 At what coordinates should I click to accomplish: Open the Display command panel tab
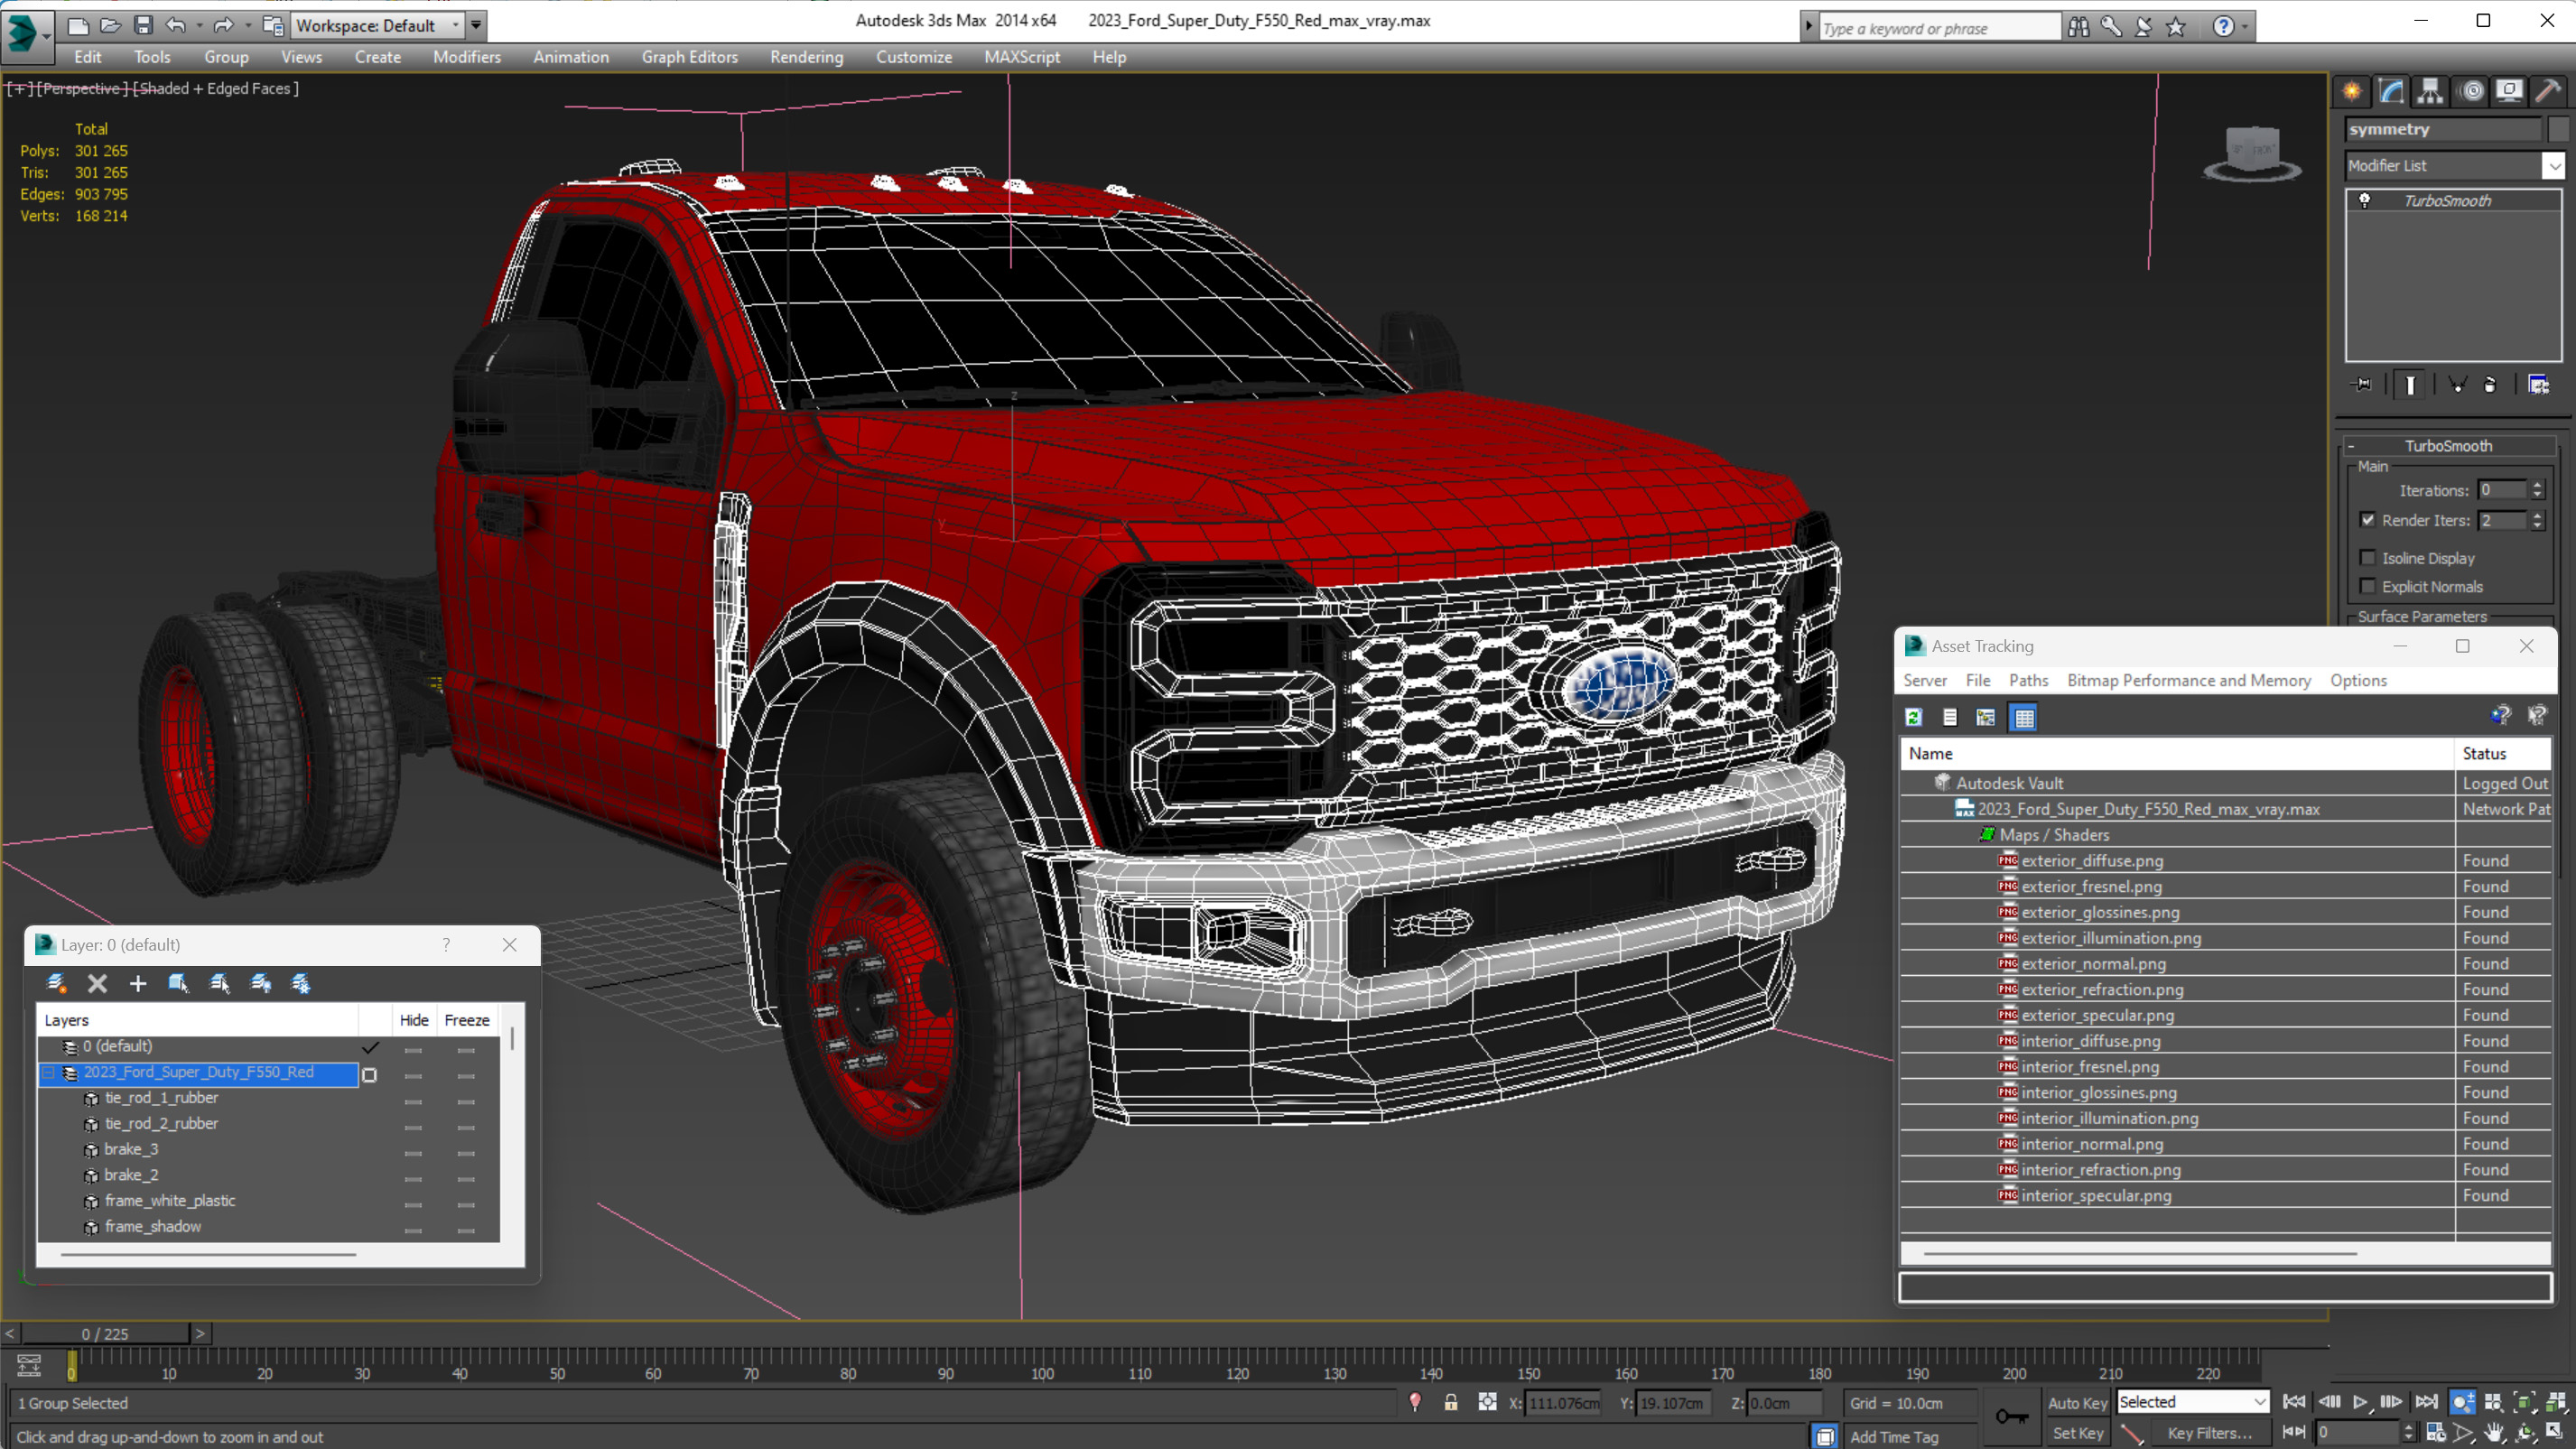click(x=2509, y=92)
